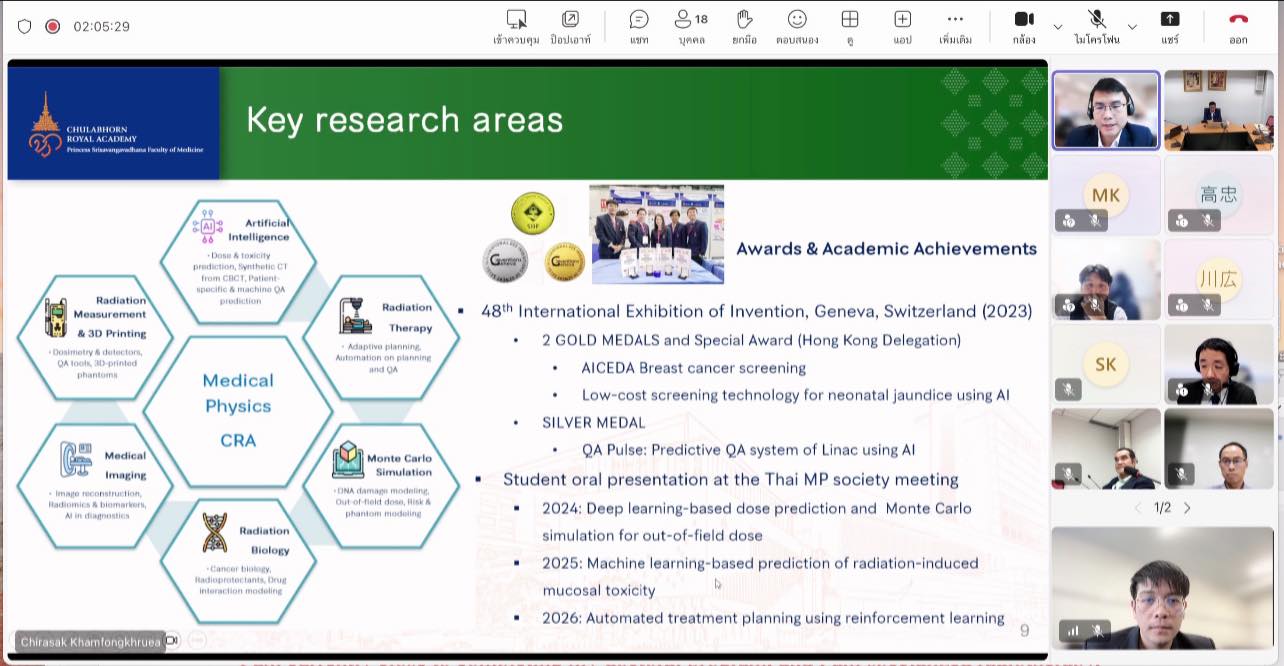Show the participants list with 18 people

click(691, 26)
